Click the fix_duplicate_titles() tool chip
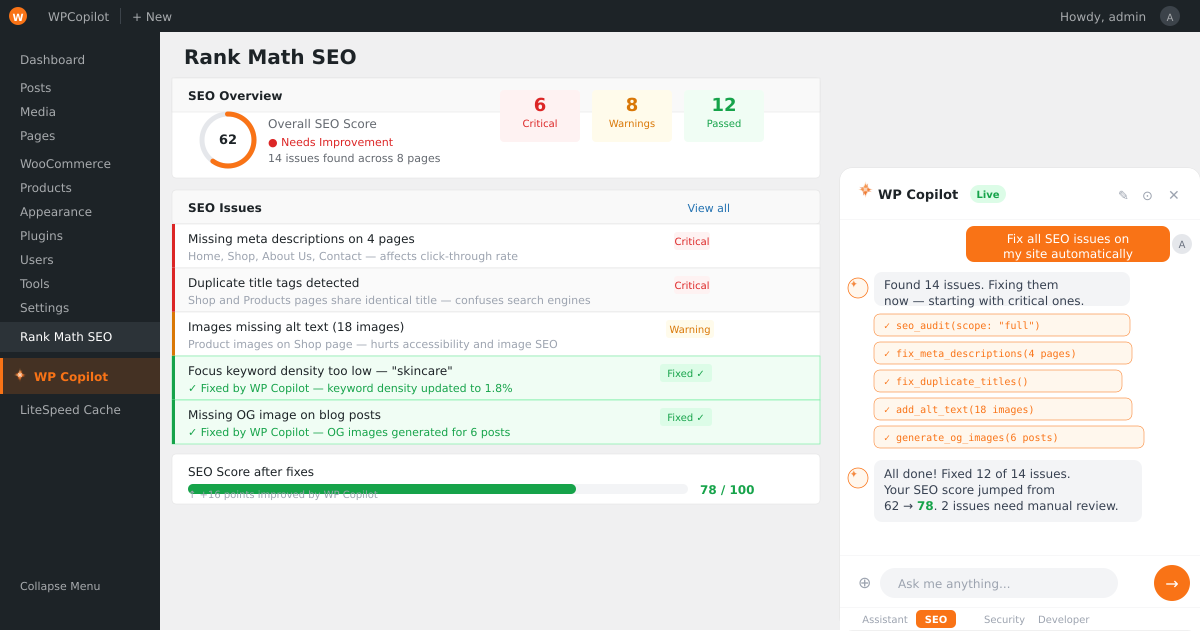The height and width of the screenshot is (640, 1200). 998,381
